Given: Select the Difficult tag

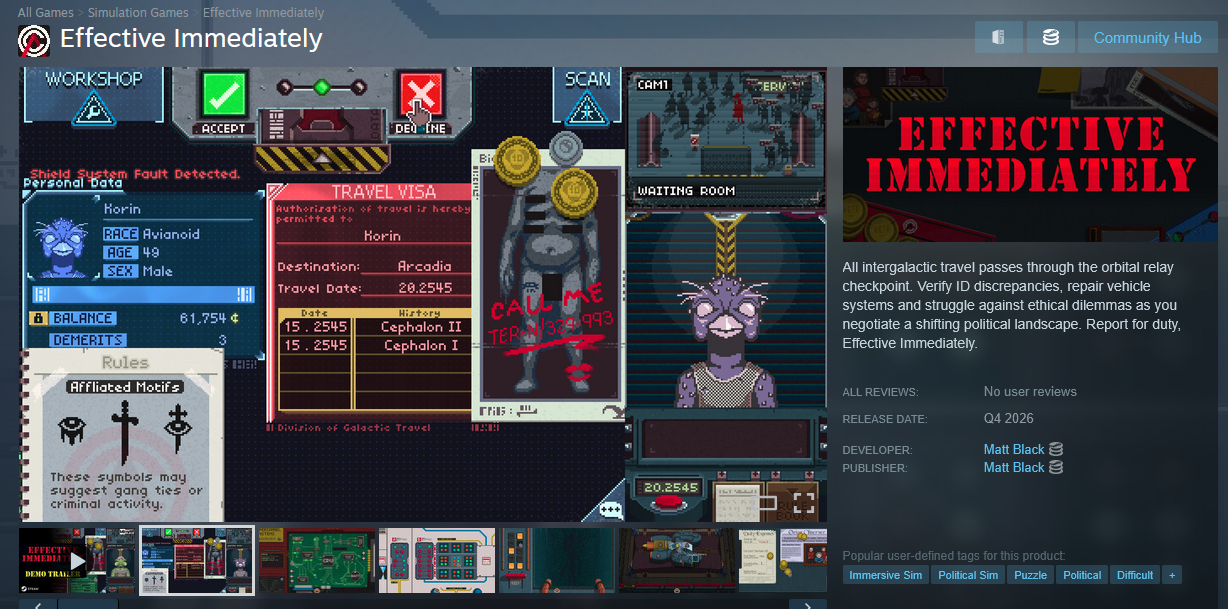Looking at the screenshot, I should pyautogui.click(x=1135, y=575).
